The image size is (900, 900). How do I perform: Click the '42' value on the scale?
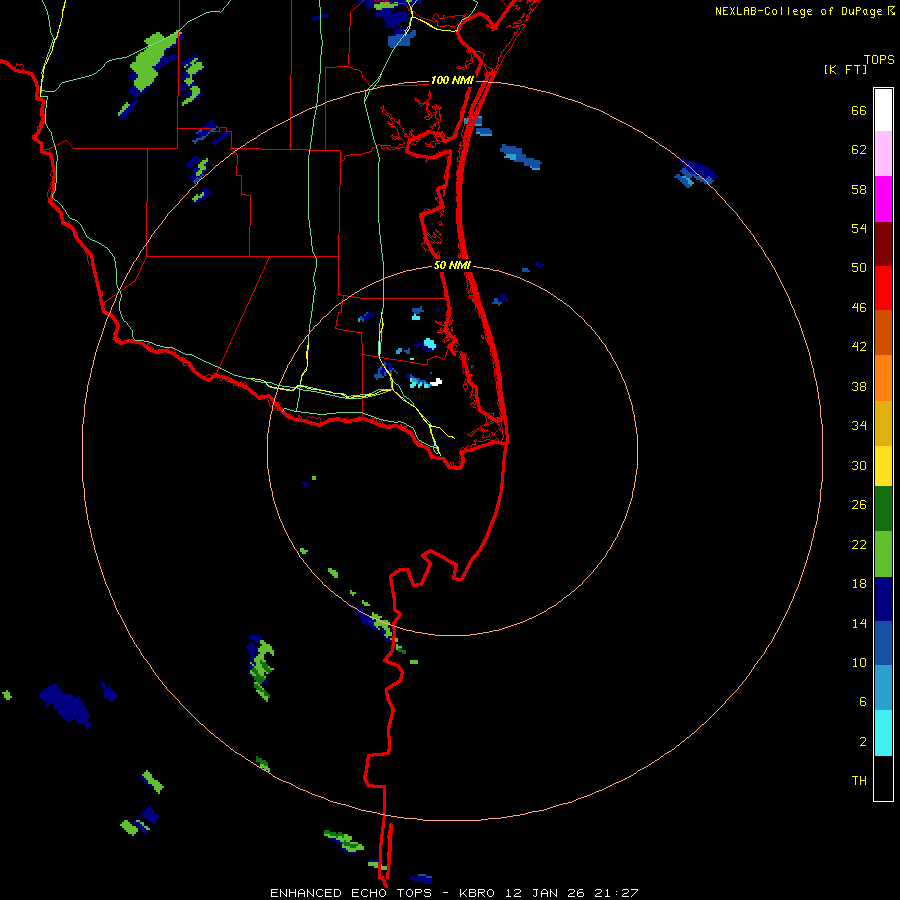[859, 347]
